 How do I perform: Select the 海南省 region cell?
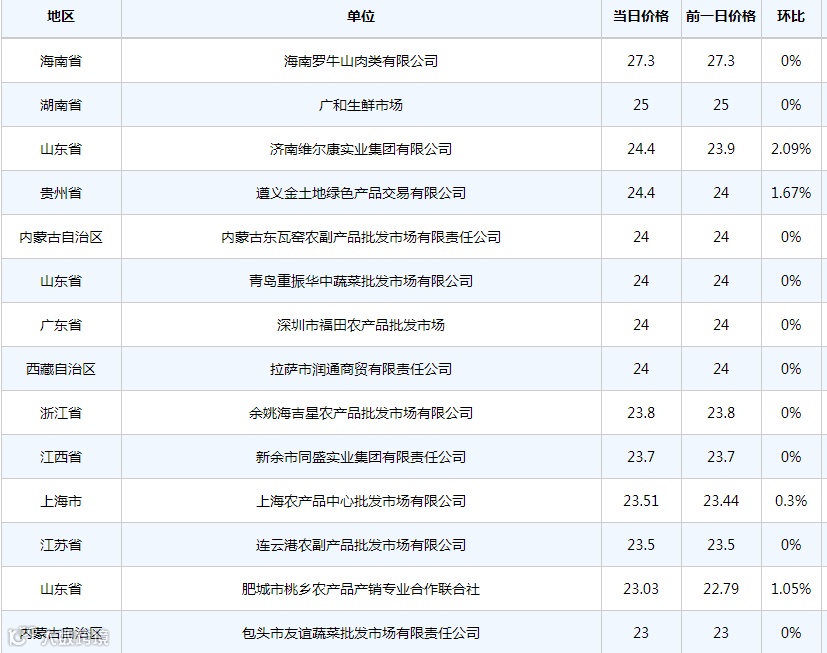[x=61, y=61]
